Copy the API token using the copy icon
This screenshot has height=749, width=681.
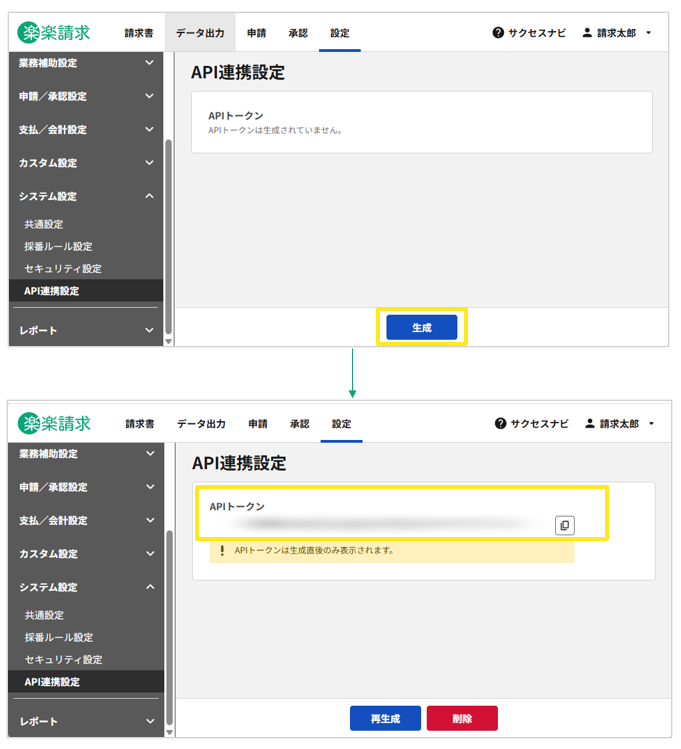[564, 525]
